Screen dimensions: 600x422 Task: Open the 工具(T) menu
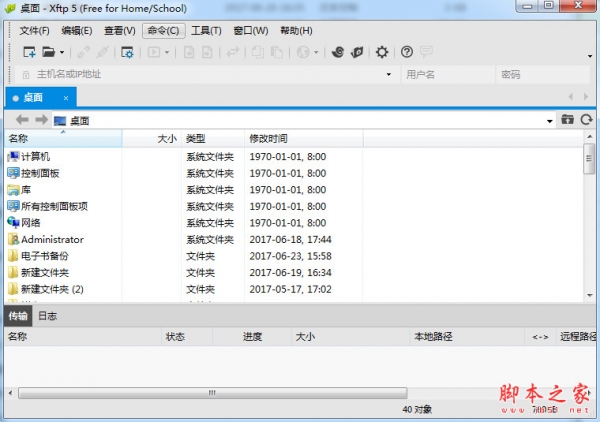point(206,31)
